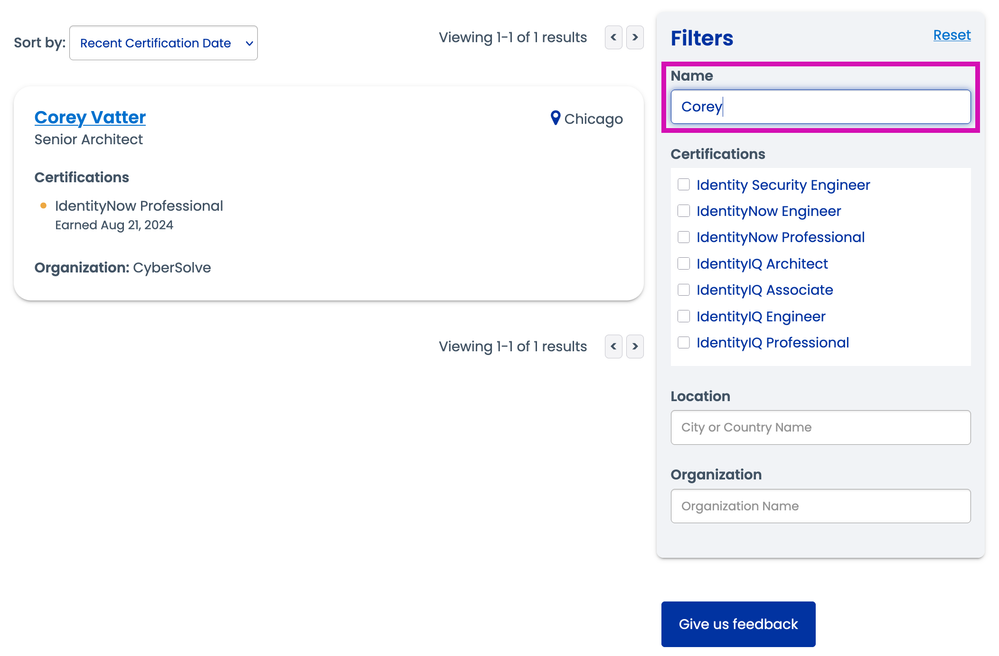Go to next page using top arrow
This screenshot has height=656, width=999.
click(635, 38)
